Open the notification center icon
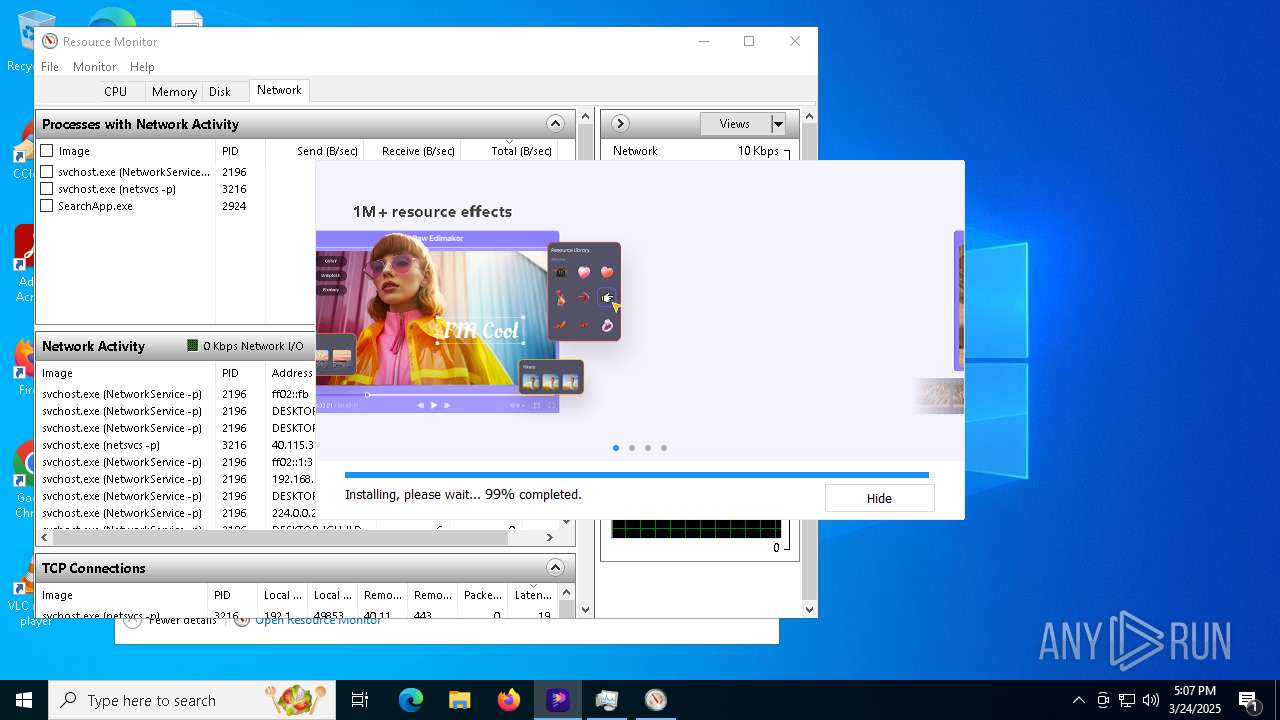The height and width of the screenshot is (720, 1280). click(x=1249, y=701)
